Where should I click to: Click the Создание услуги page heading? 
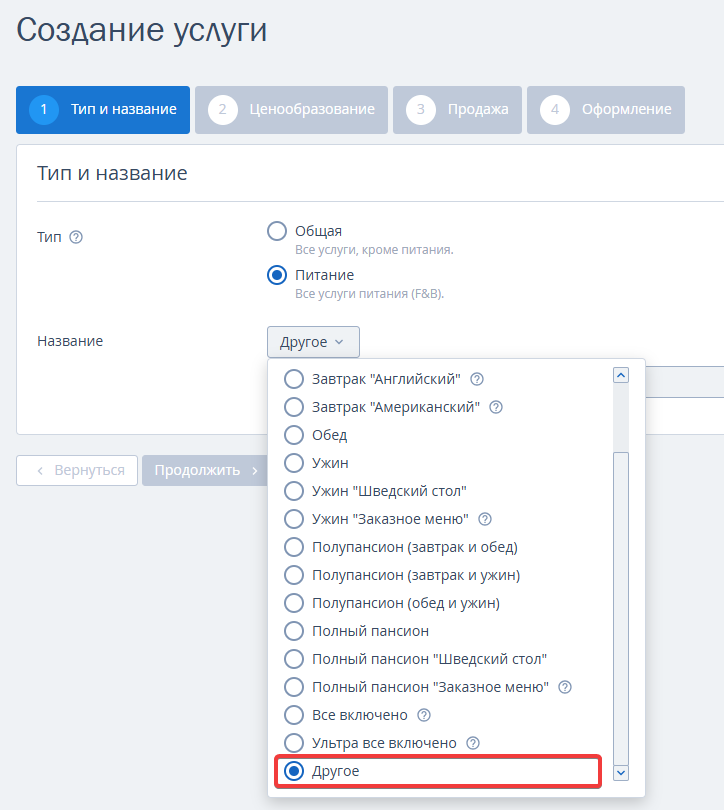[141, 31]
